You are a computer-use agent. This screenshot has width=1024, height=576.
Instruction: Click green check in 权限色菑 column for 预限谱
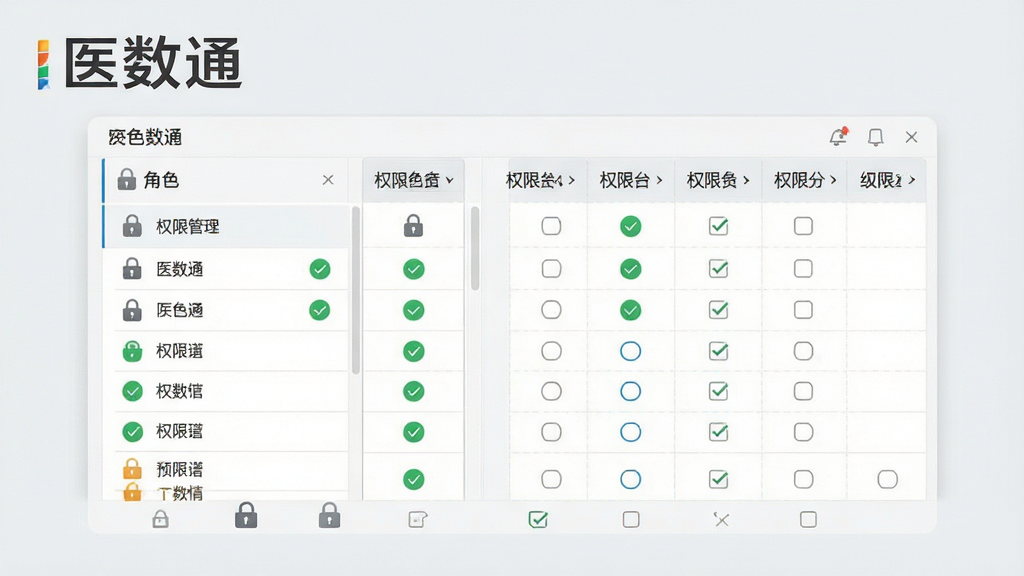413,479
